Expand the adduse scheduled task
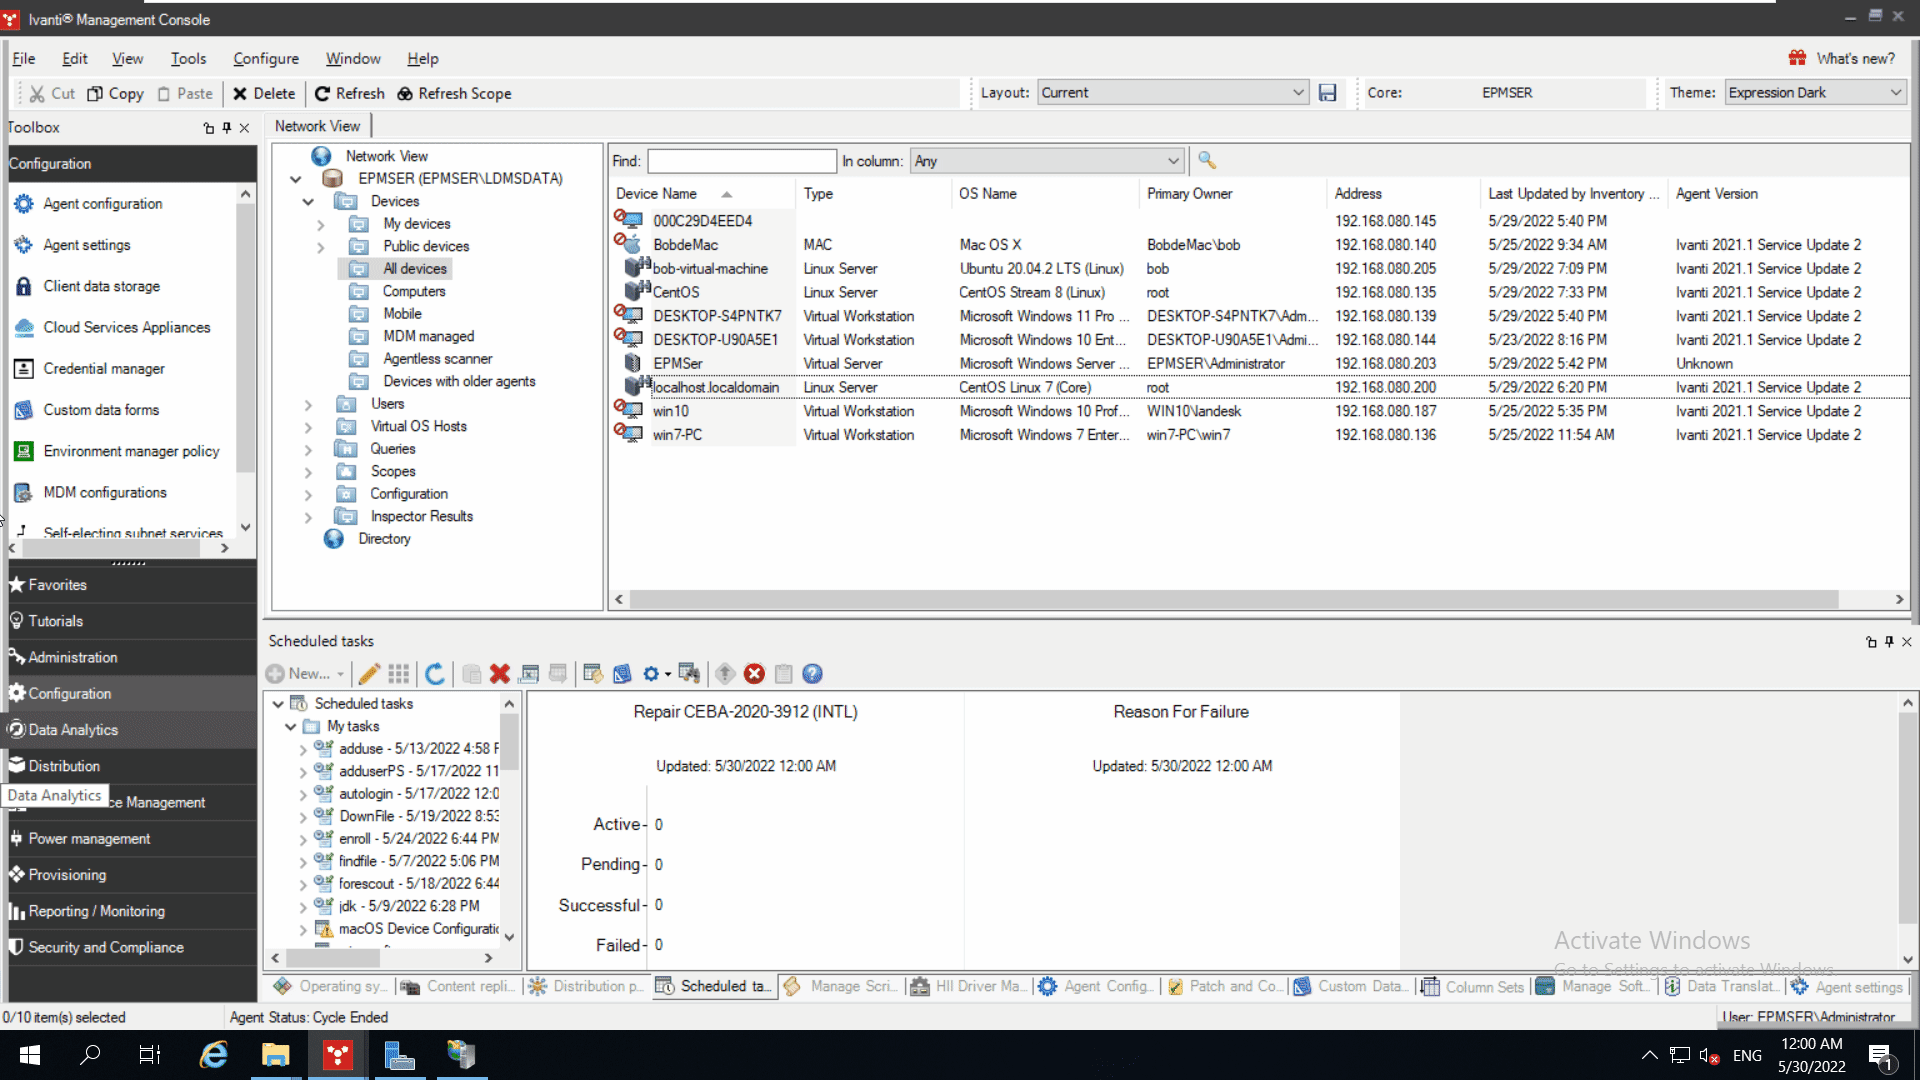1920x1080 pixels. click(303, 749)
